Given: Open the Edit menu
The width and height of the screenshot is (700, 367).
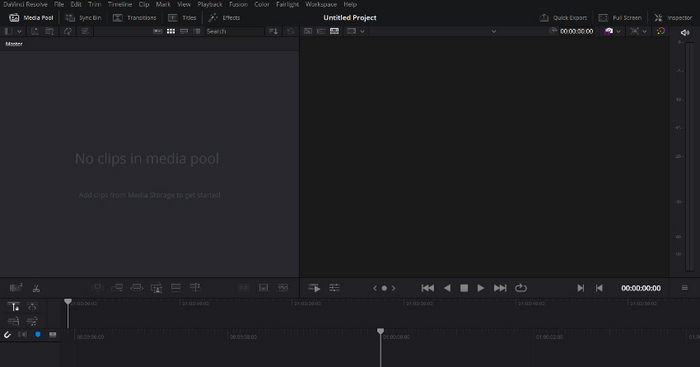Looking at the screenshot, I should coord(76,4).
